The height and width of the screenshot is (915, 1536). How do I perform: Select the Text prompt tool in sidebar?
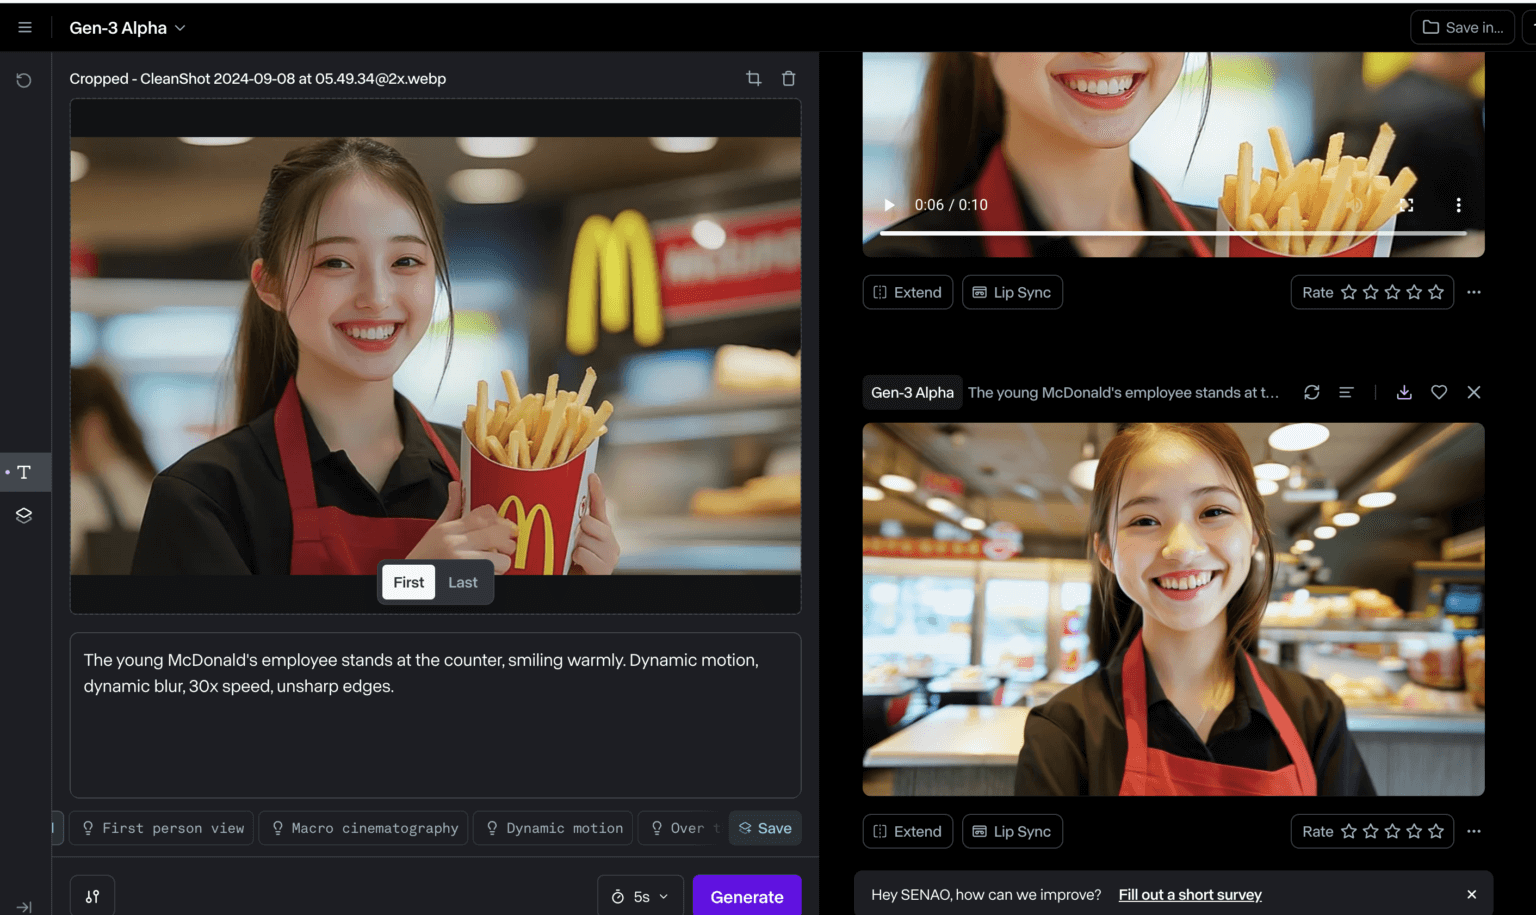pos(24,472)
